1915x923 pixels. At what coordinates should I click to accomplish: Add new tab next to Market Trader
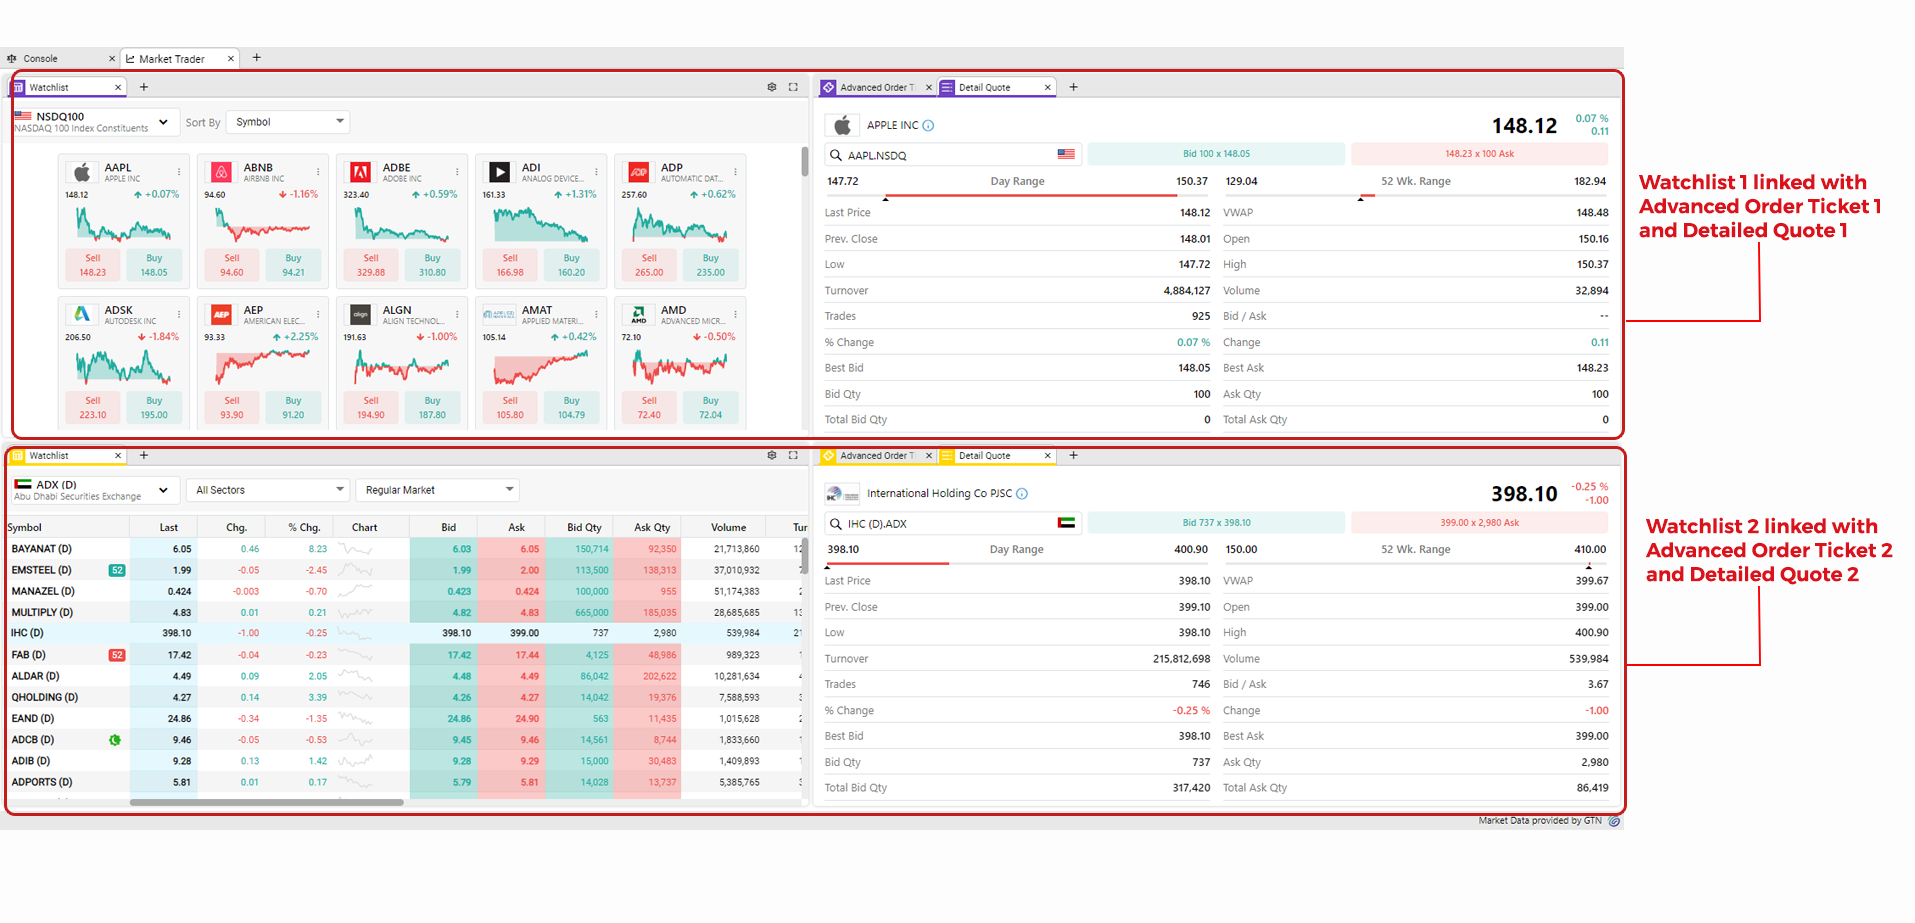point(257,58)
